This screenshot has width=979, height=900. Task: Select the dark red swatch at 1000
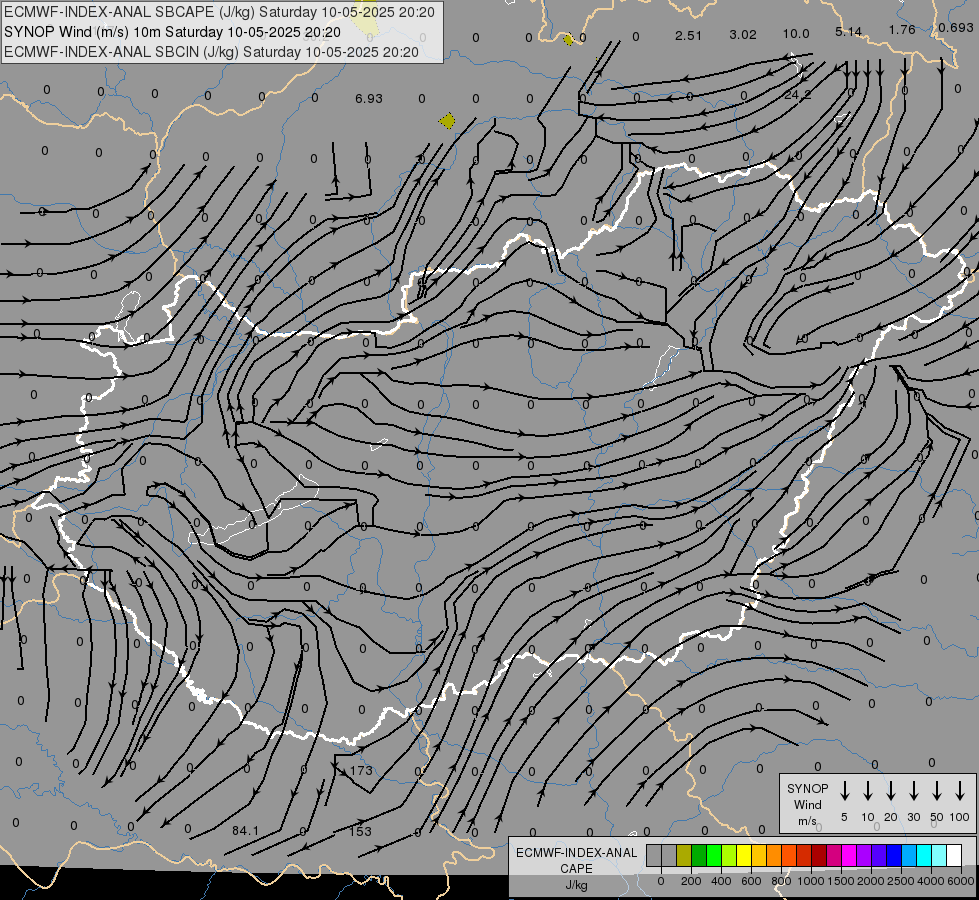819,856
